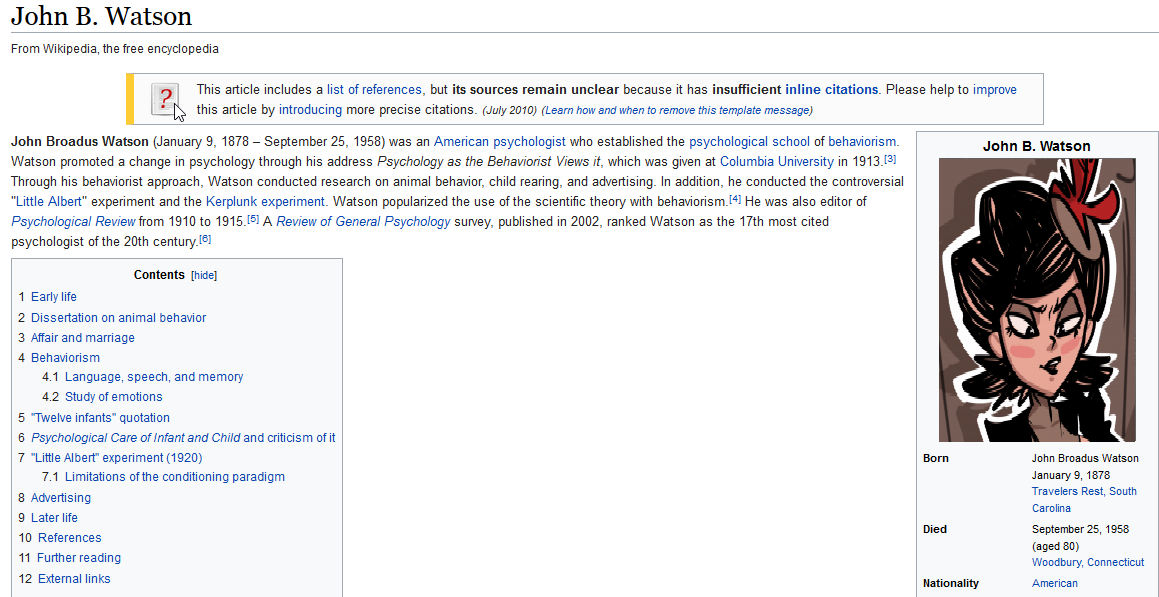Open 'list of references' link
The image size is (1159, 597).
pos(374,90)
